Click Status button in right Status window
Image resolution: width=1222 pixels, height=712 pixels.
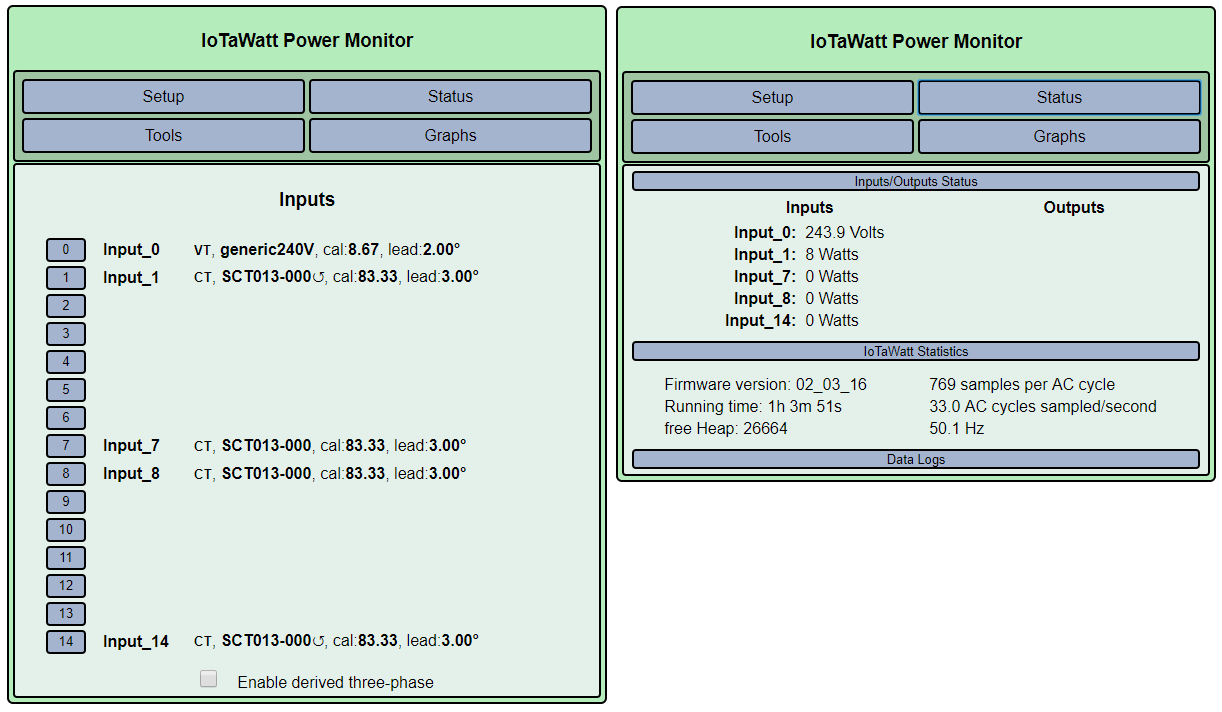[x=1059, y=97]
